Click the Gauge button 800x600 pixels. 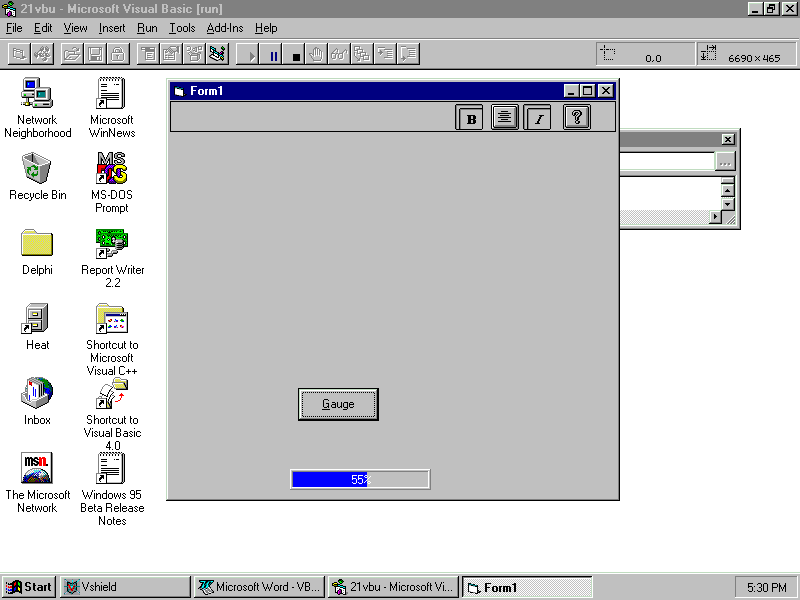click(338, 404)
